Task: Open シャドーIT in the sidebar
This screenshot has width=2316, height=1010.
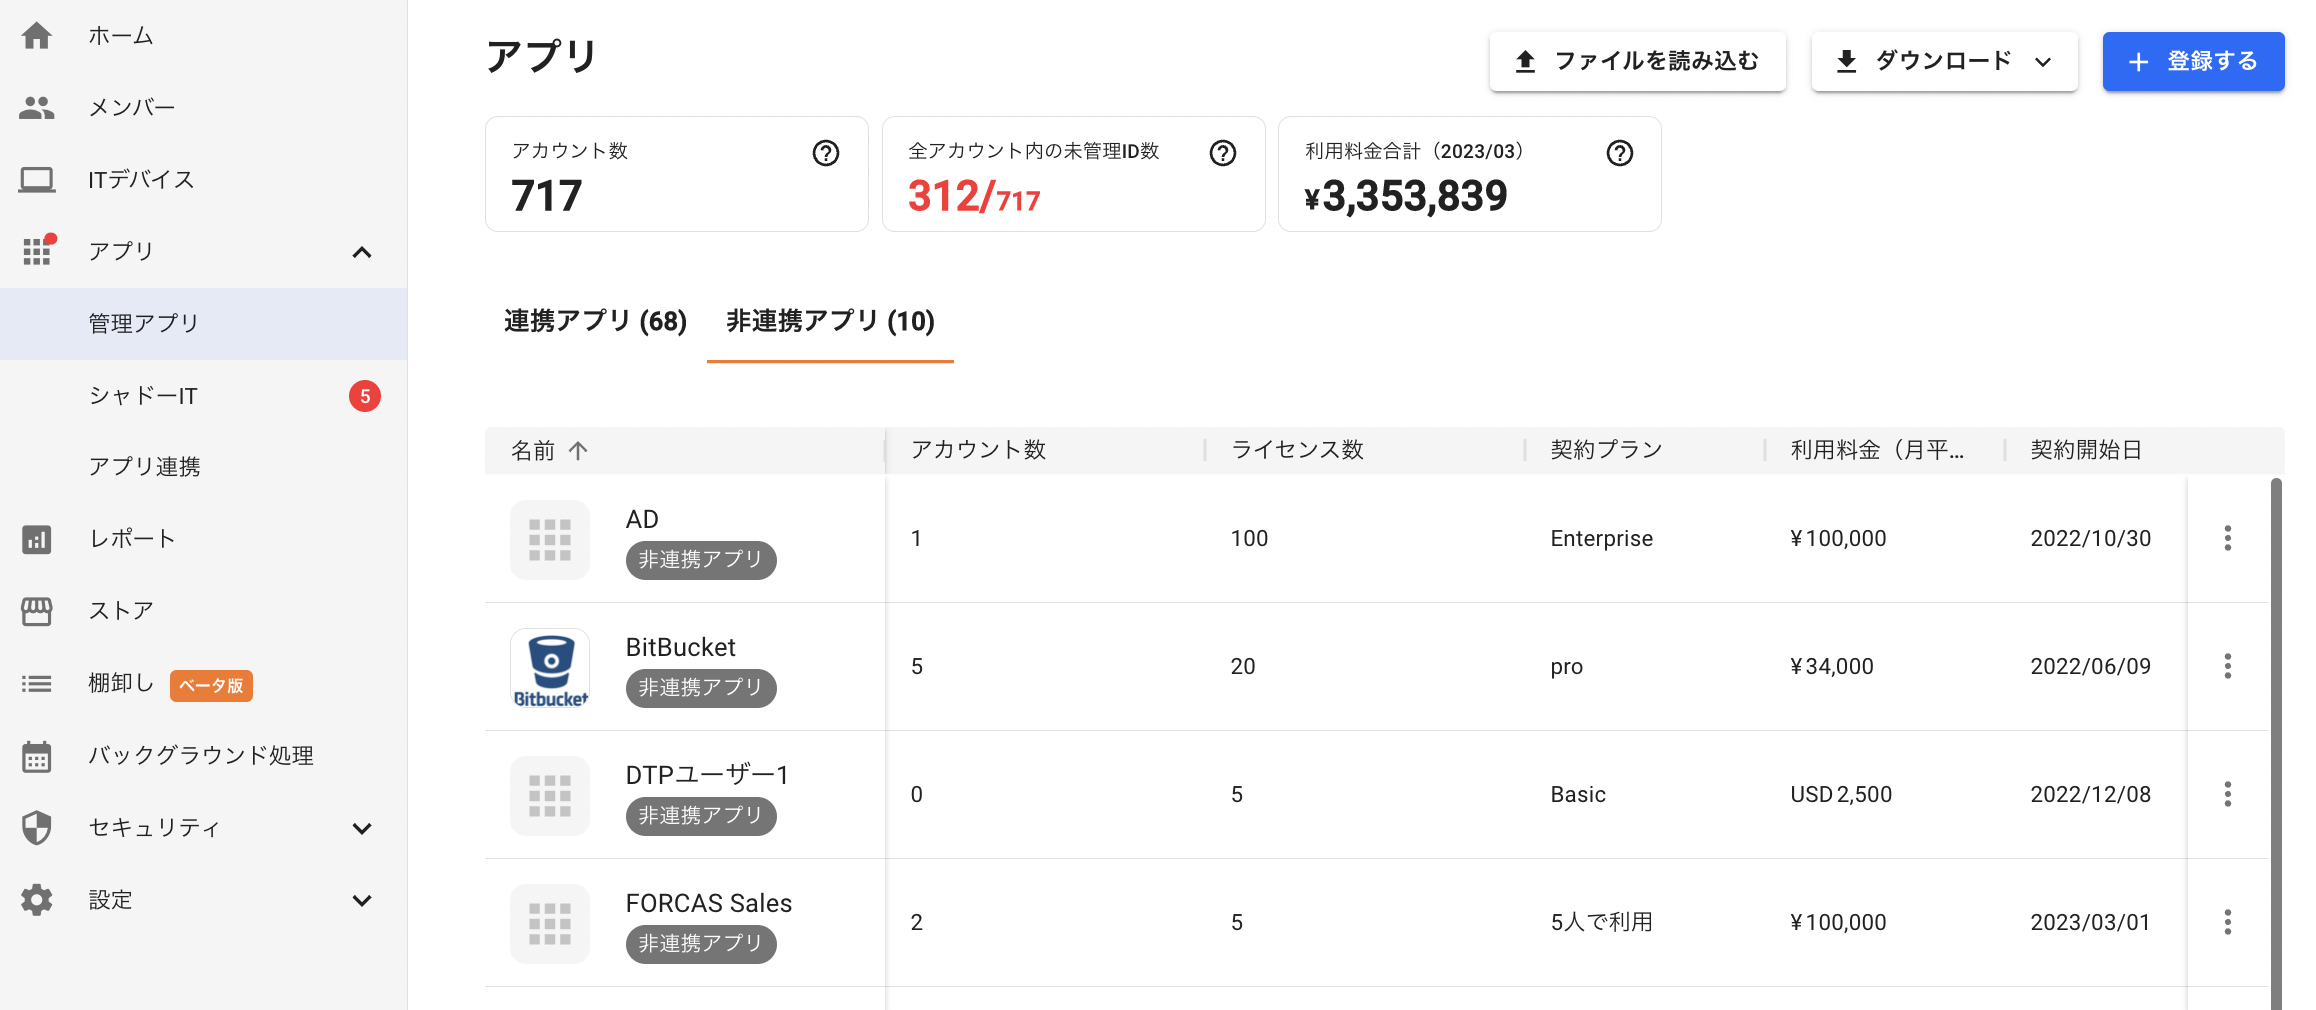Action: (143, 396)
